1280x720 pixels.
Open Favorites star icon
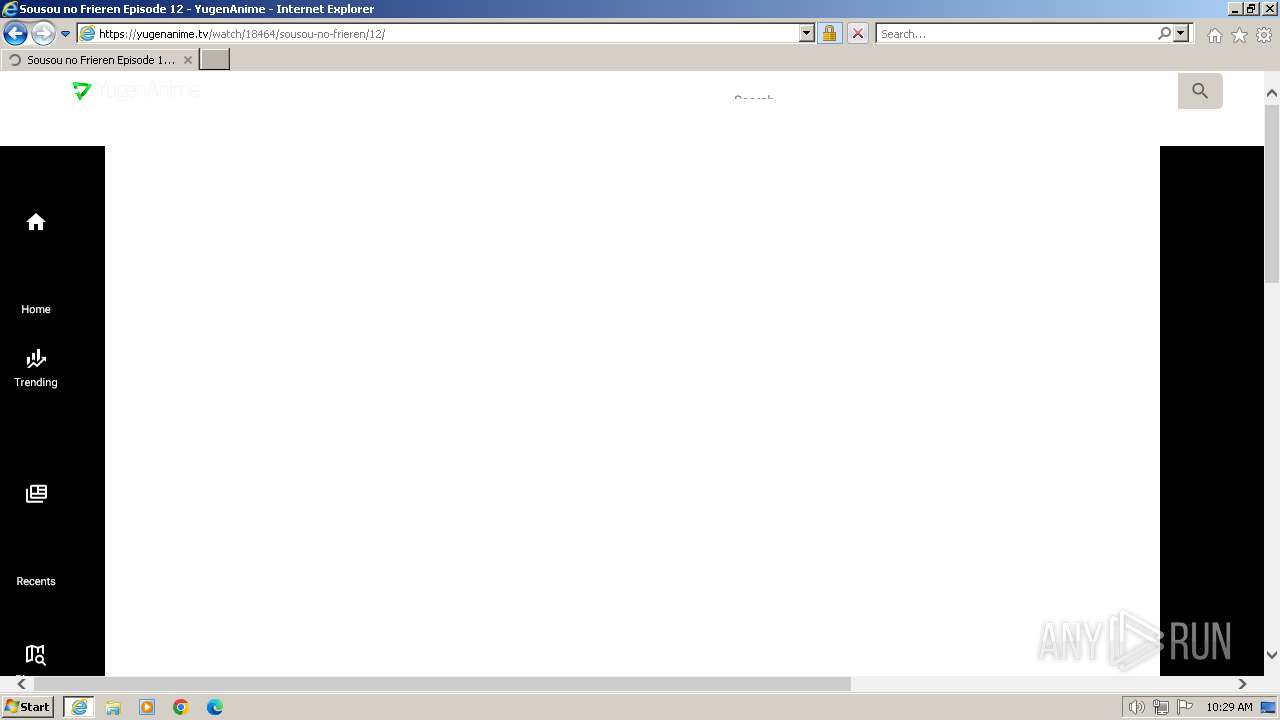click(x=1239, y=35)
